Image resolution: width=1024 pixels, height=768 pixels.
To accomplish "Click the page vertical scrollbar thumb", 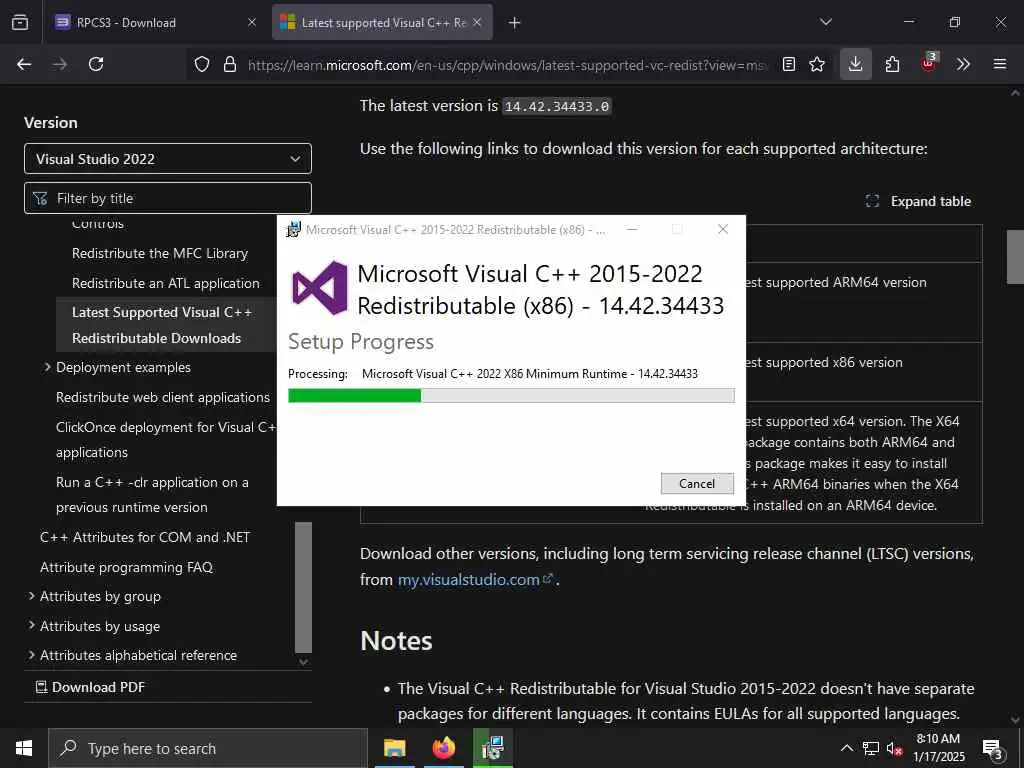I will pyautogui.click(x=1015, y=257).
